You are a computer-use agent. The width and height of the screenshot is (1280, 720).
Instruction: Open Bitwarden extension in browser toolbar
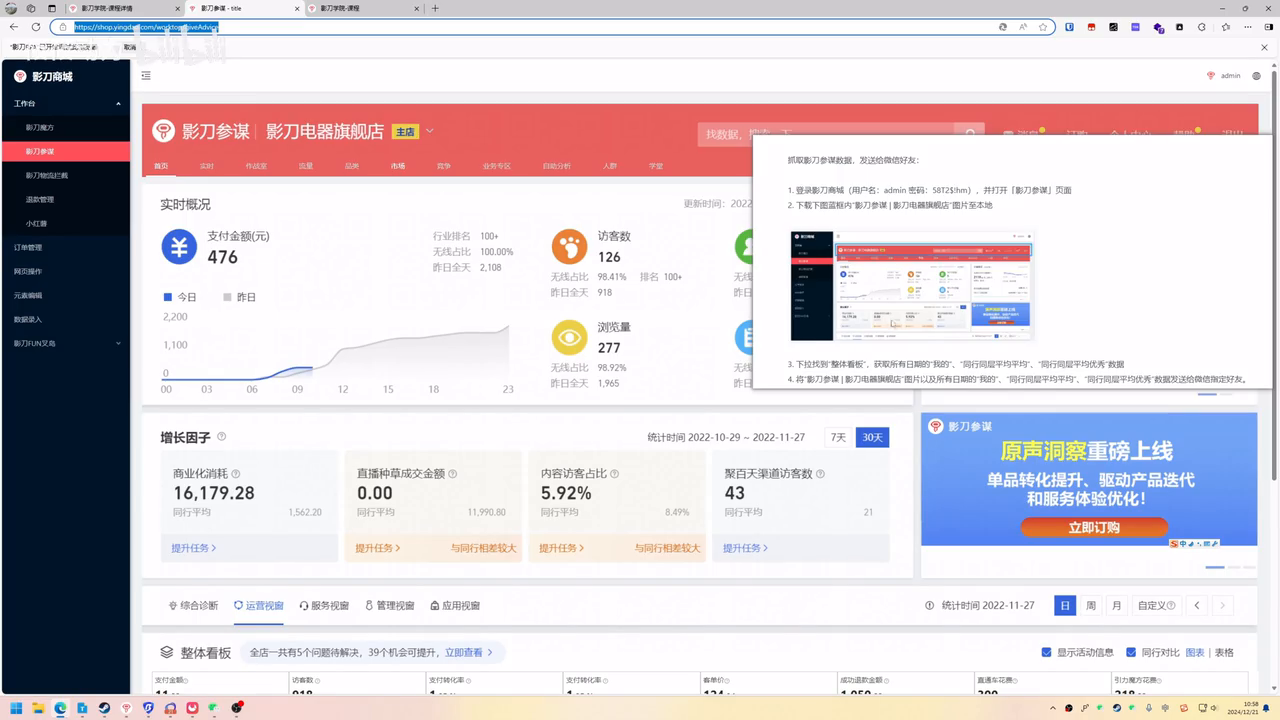[x=1069, y=27]
